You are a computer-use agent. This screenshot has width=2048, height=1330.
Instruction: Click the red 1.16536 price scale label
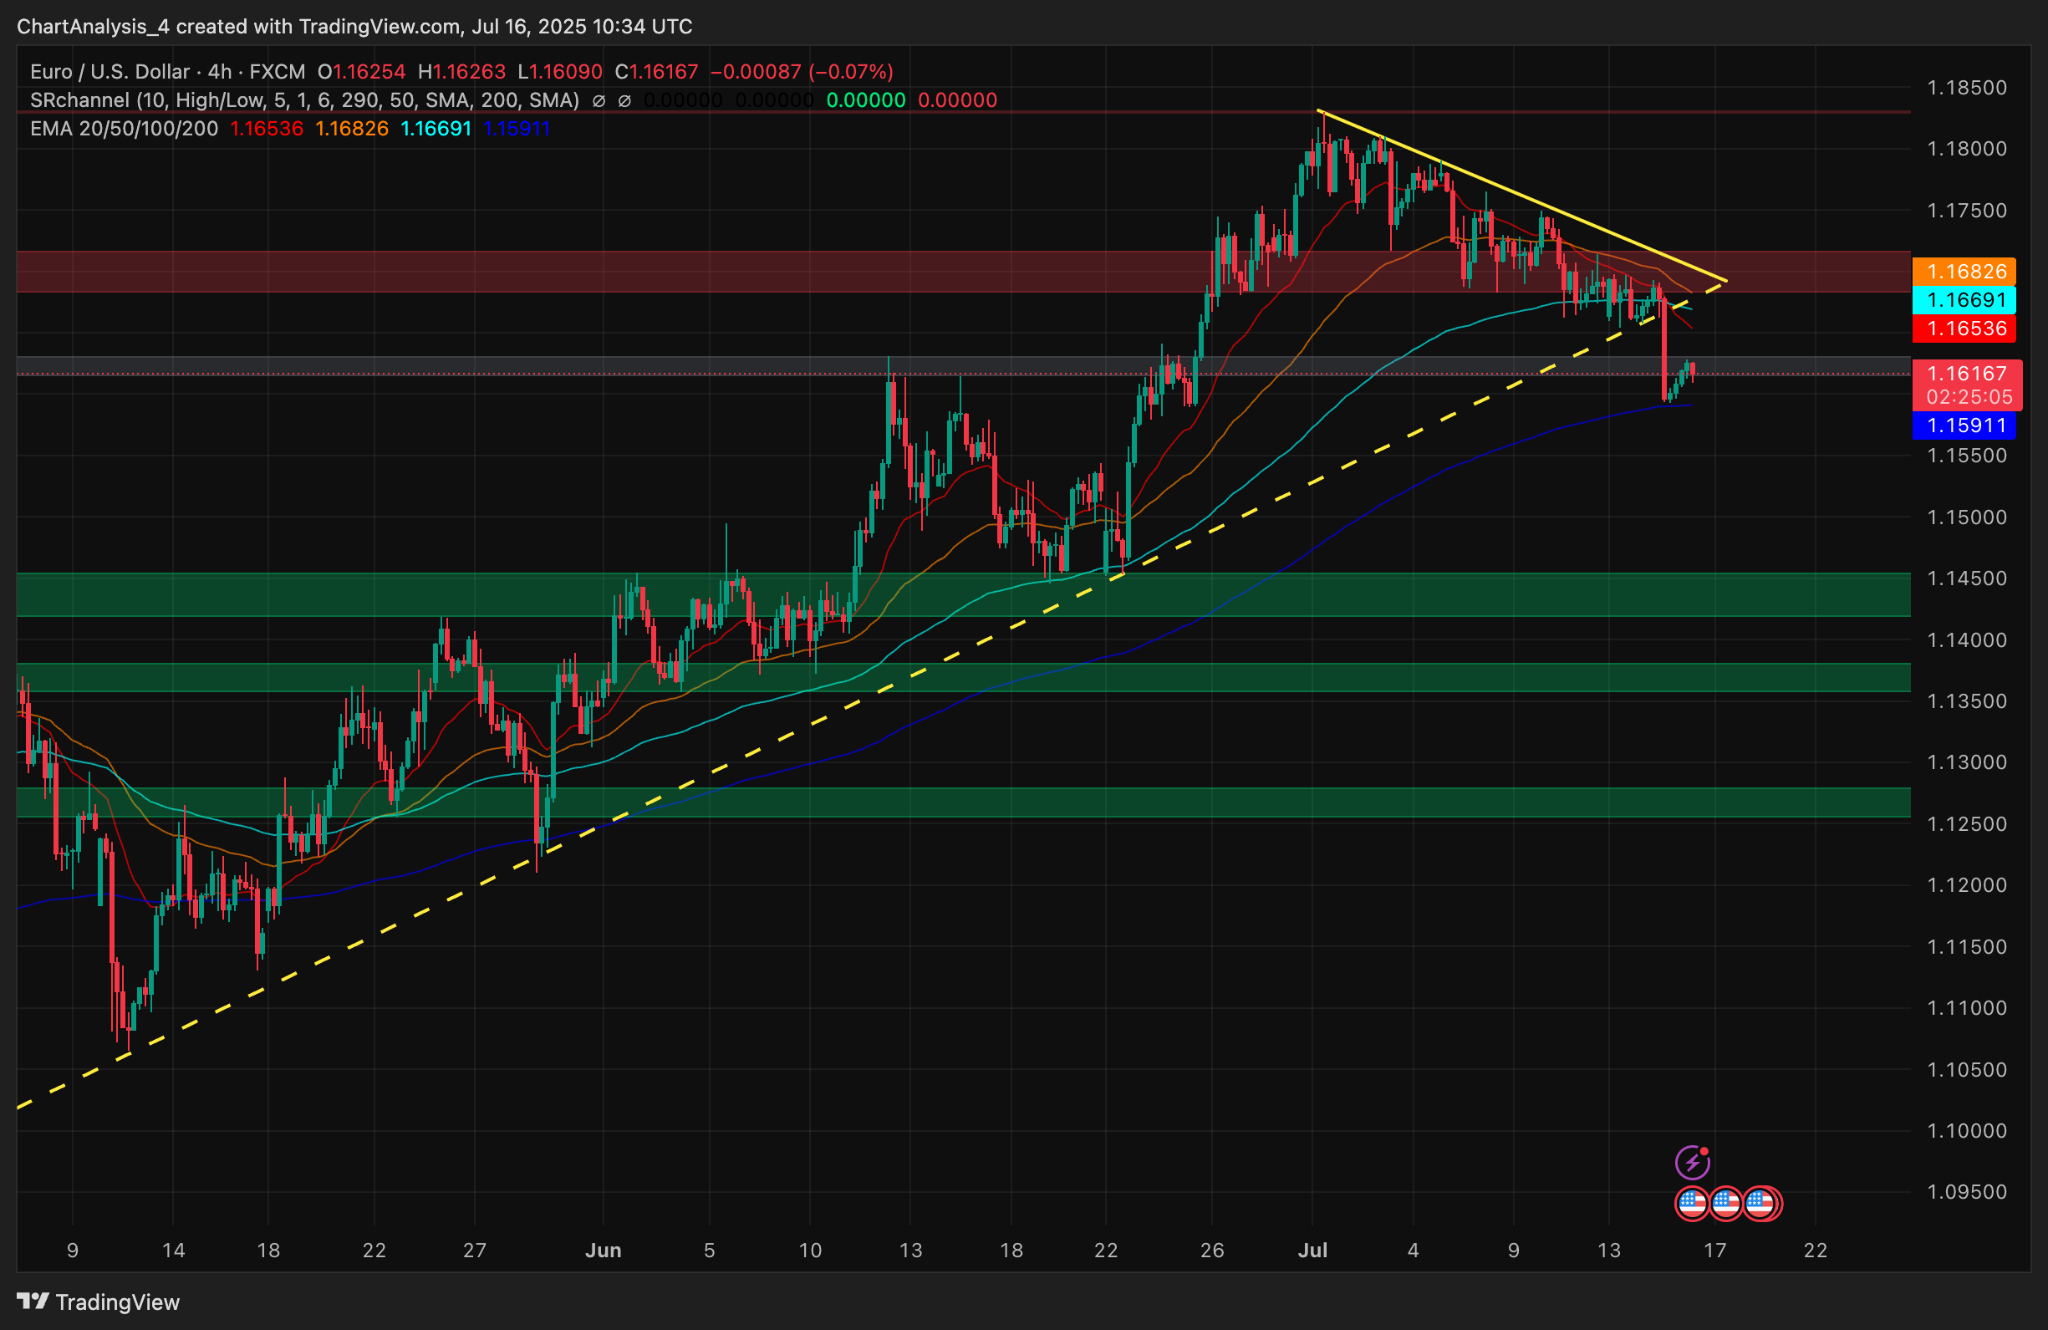(1964, 329)
